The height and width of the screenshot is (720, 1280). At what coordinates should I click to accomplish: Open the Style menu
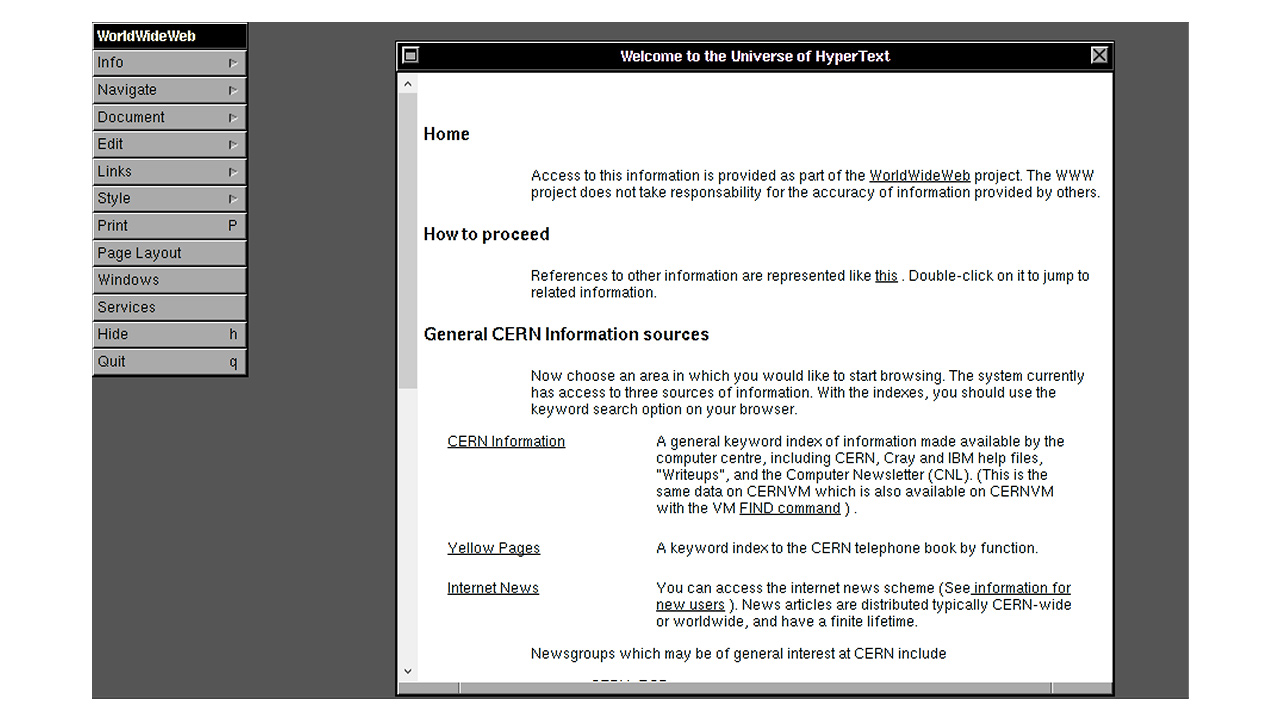click(x=169, y=198)
